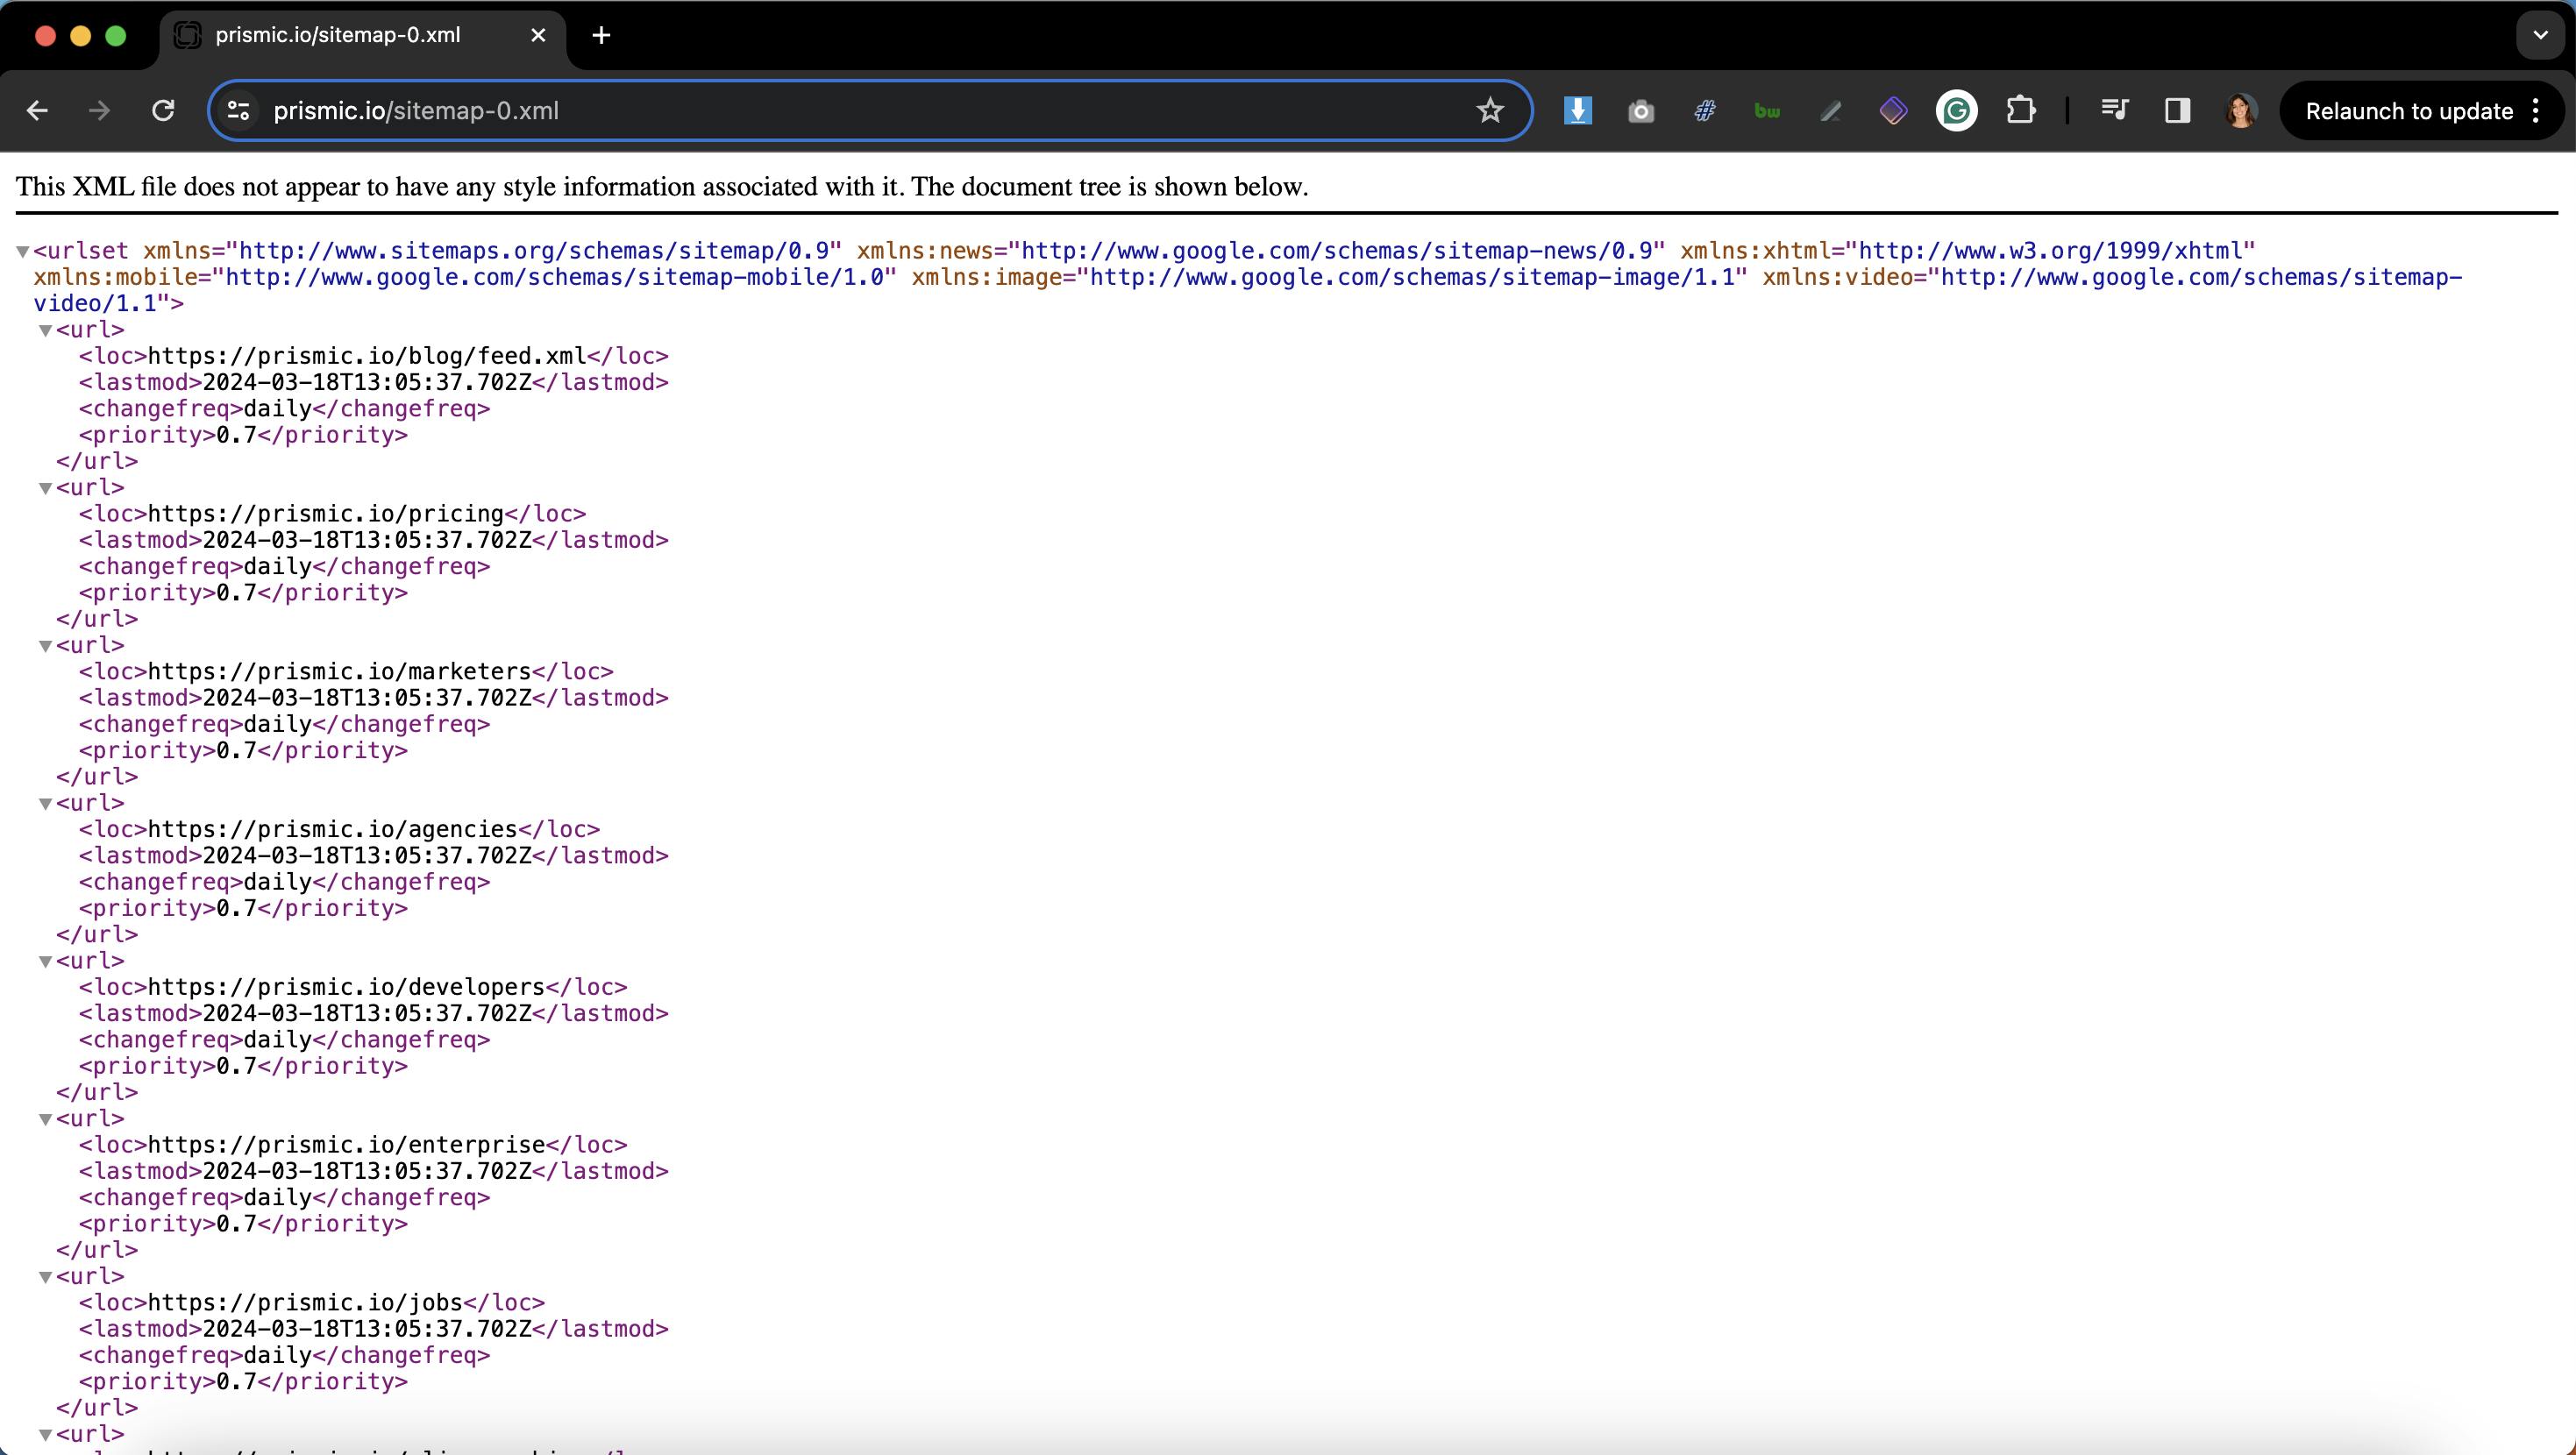Open the media controls icon
2576x1455 pixels.
[x=2114, y=111]
